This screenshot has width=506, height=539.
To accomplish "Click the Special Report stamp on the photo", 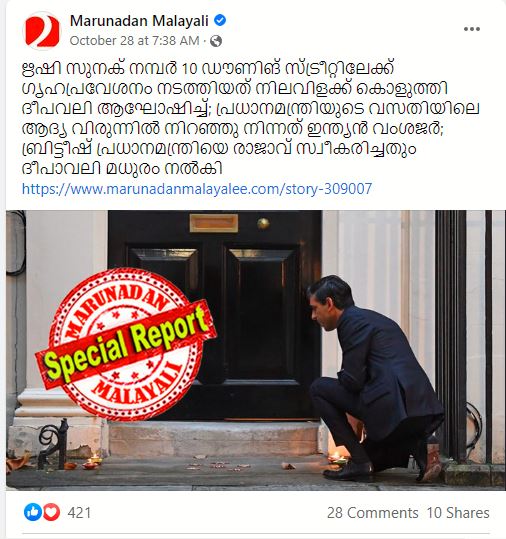I will pos(126,344).
